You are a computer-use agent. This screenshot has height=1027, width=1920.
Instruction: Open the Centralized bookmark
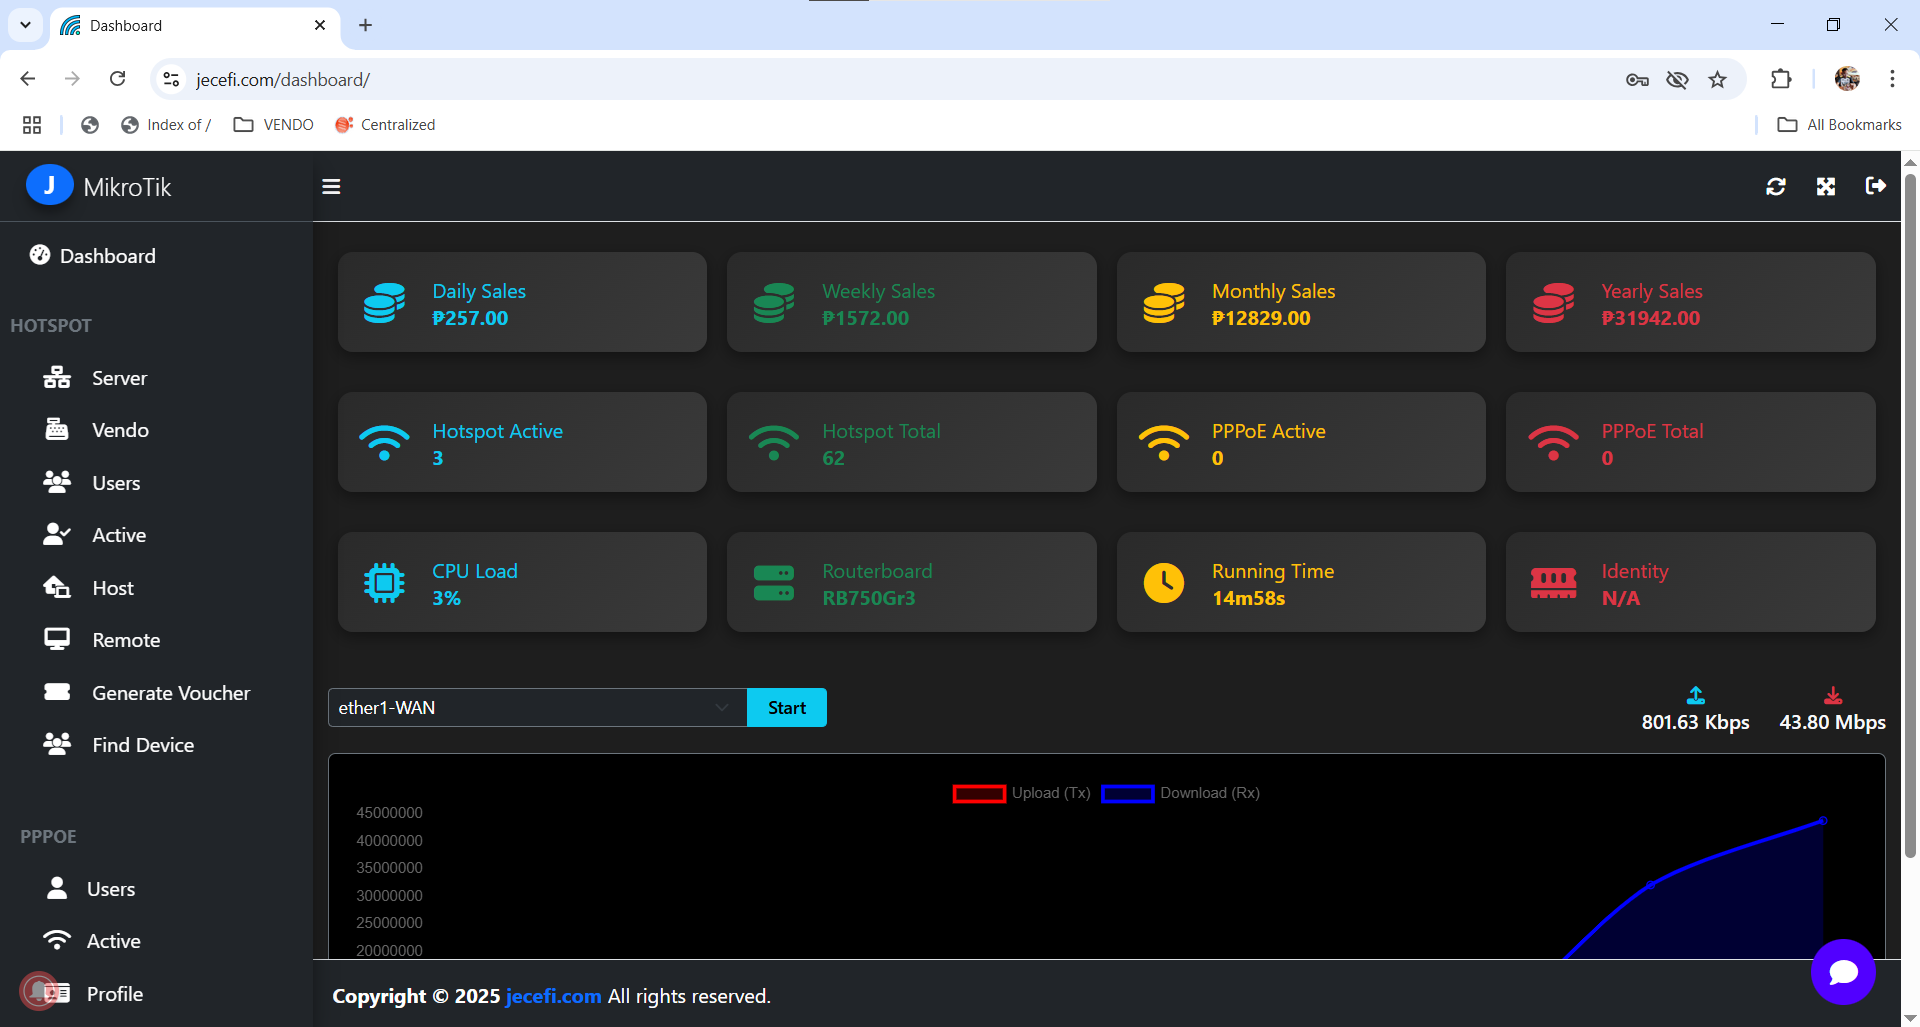pyautogui.click(x=385, y=125)
